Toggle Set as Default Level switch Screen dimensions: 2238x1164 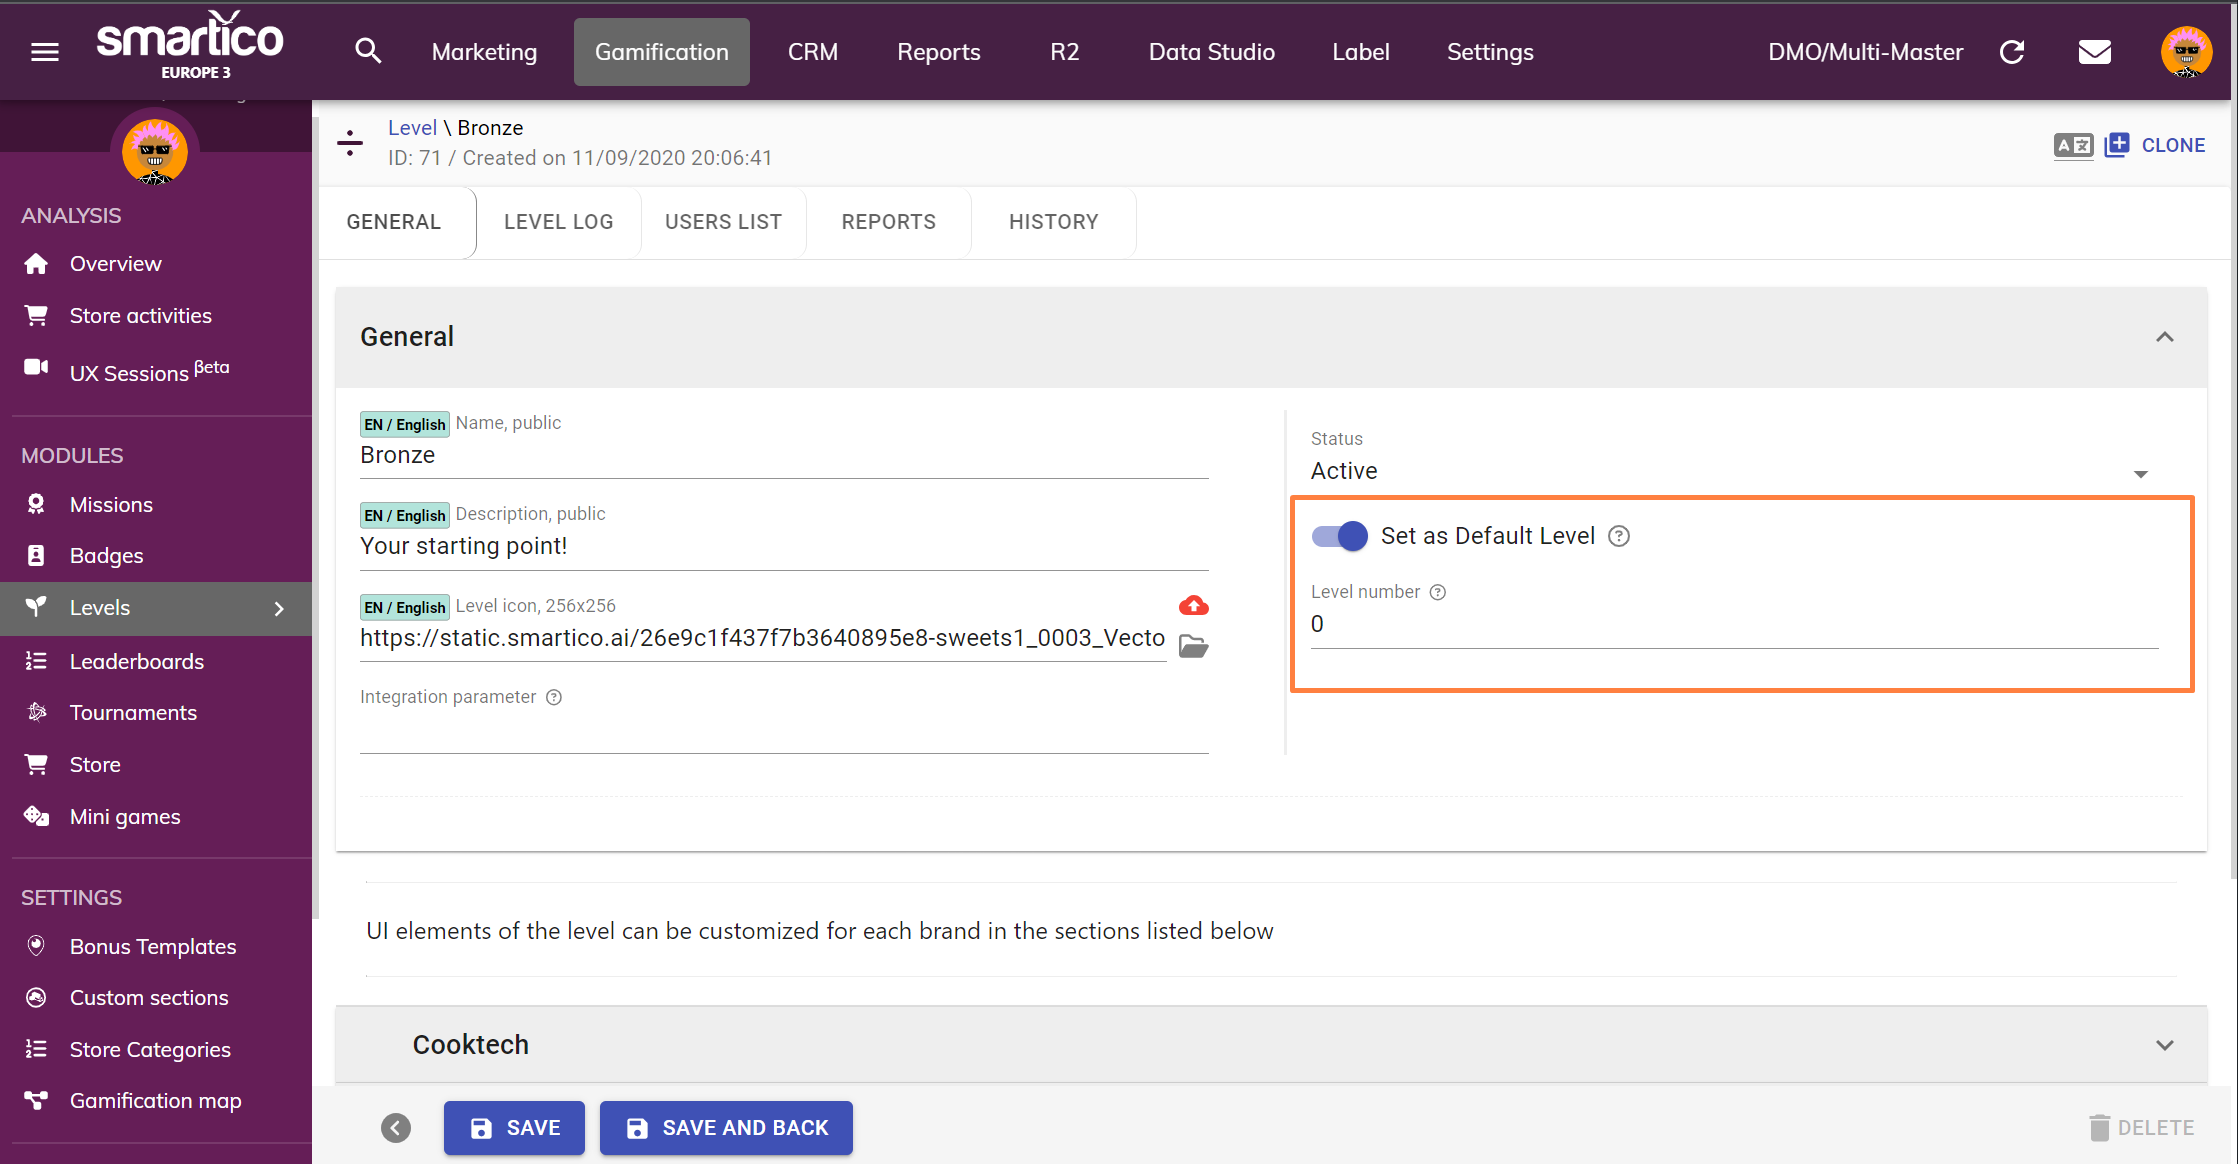point(1339,536)
